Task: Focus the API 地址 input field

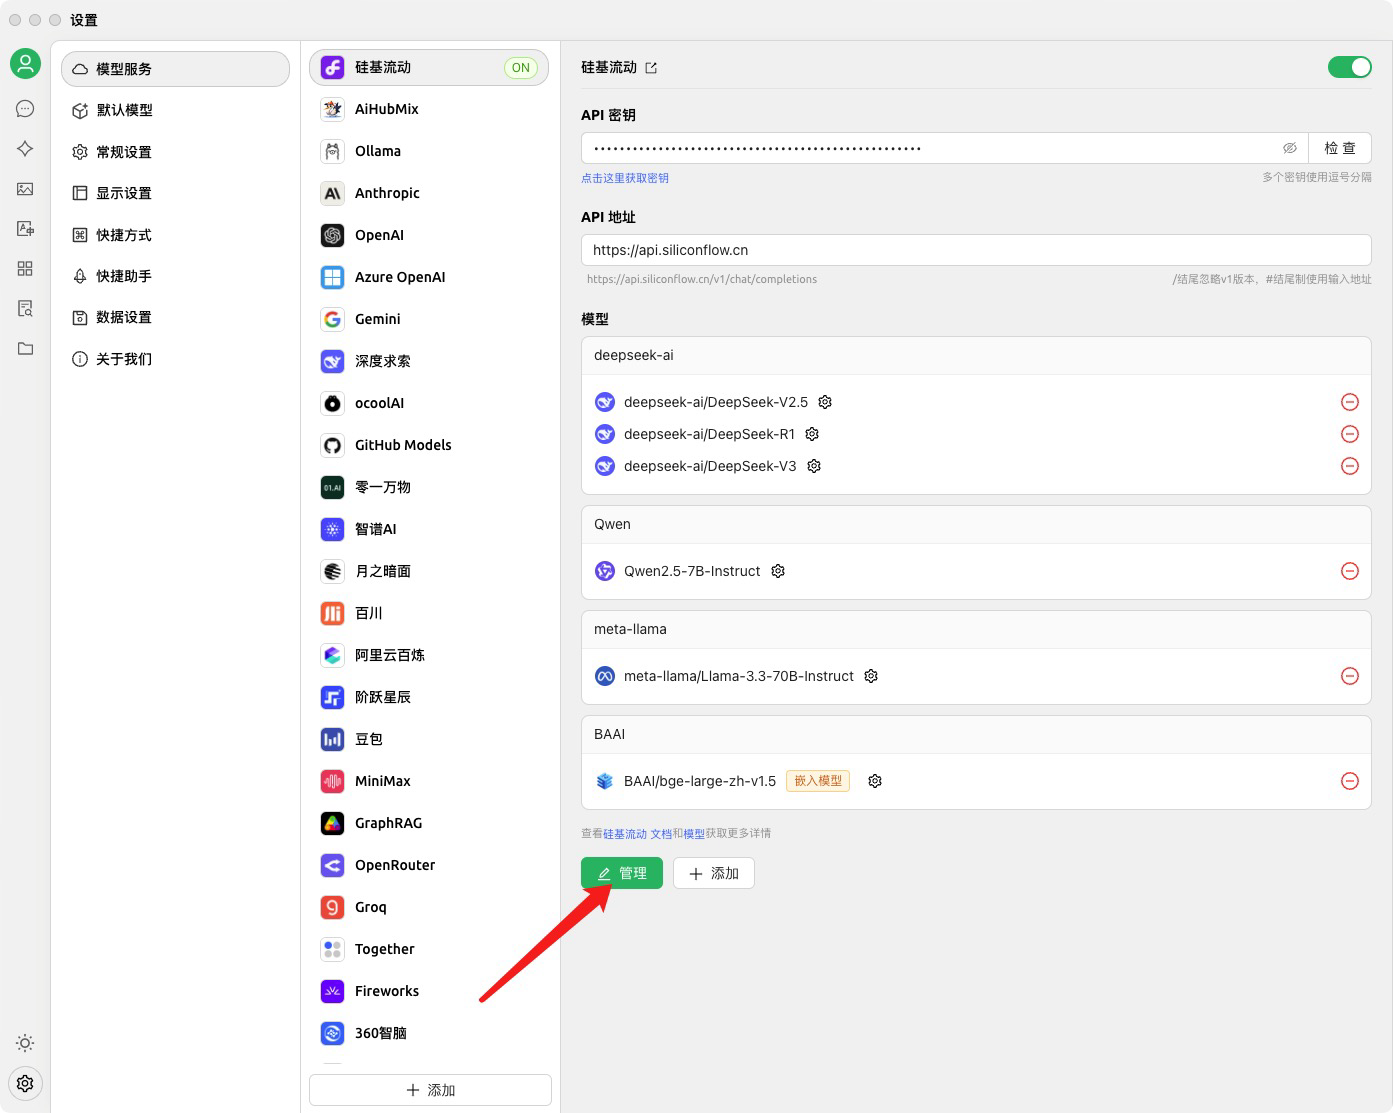Action: tap(976, 250)
